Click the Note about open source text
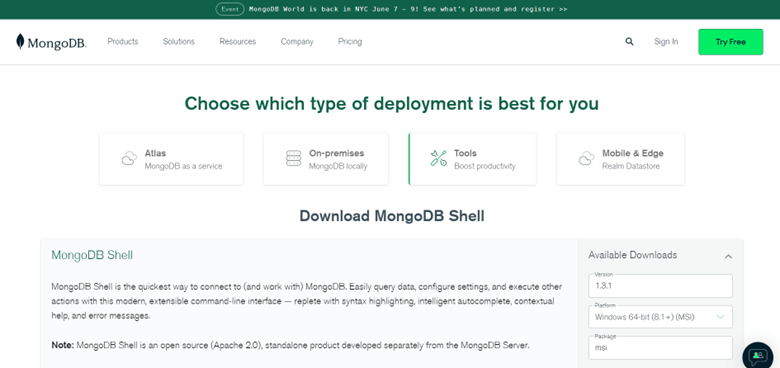 coord(291,345)
